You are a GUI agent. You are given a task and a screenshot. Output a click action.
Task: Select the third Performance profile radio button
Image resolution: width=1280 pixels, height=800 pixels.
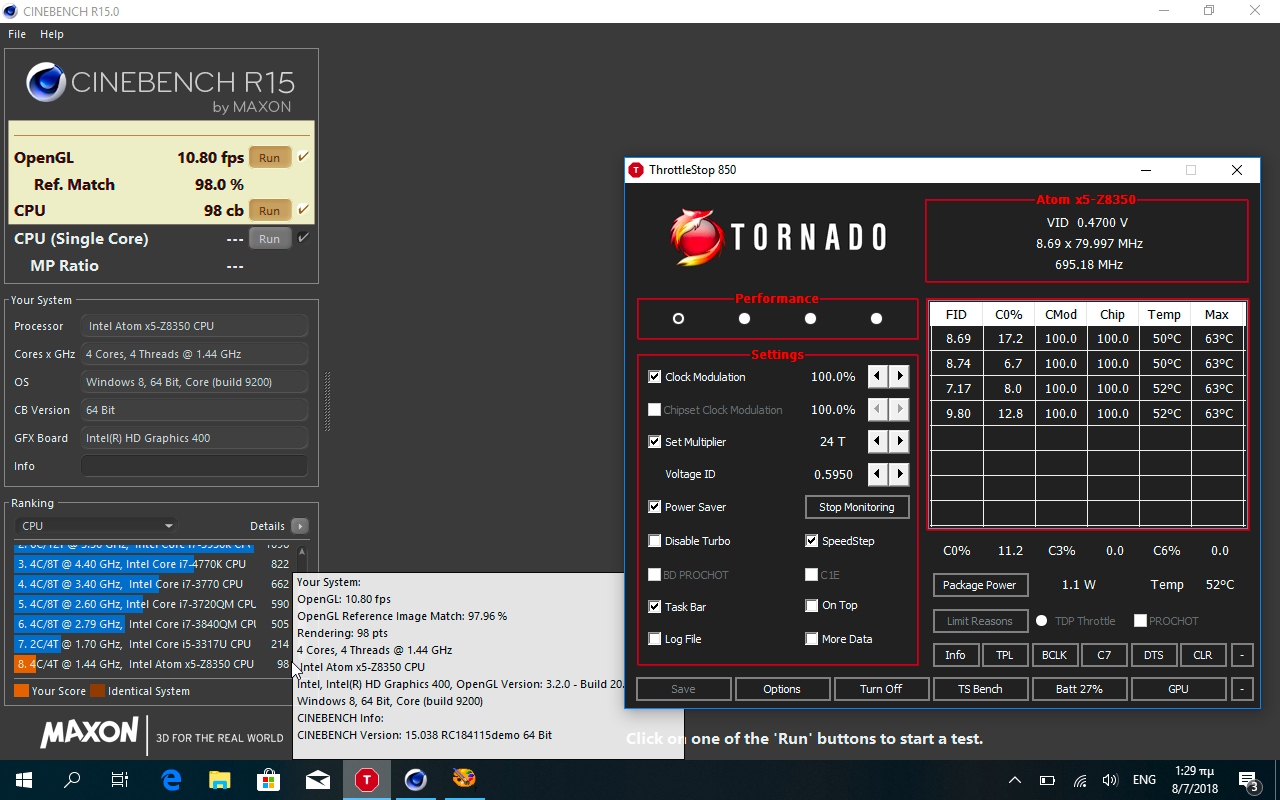click(810, 319)
